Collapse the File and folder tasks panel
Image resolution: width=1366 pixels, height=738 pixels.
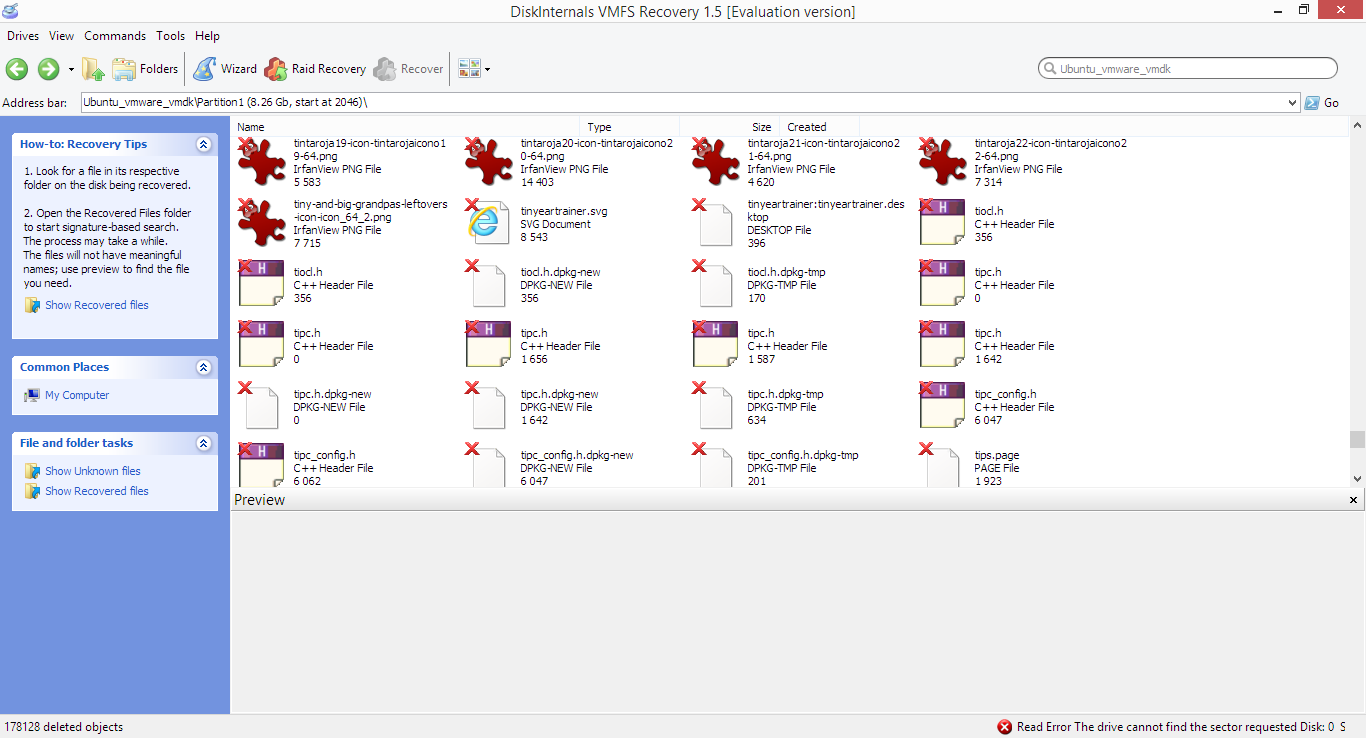coord(204,443)
